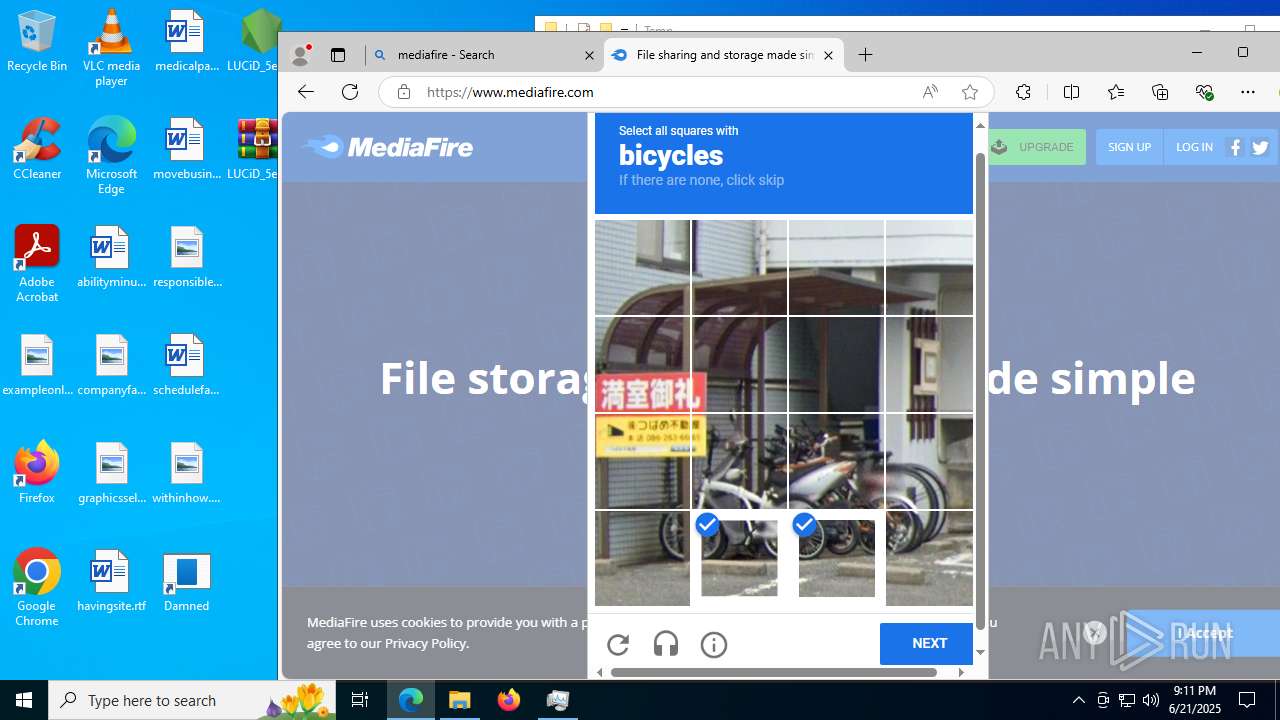This screenshot has height=720, width=1280.
Task: Open the Edge profile icon
Action: pyautogui.click(x=300, y=55)
